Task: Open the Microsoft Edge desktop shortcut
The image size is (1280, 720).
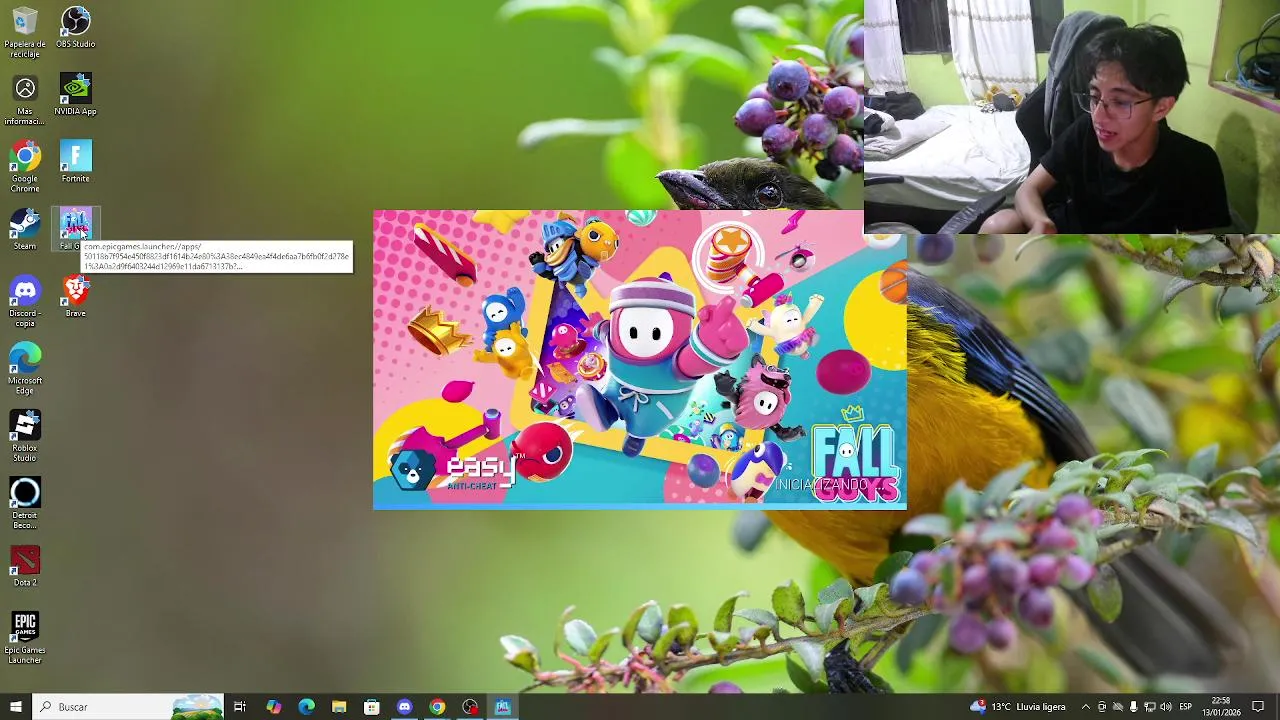Action: [25, 369]
